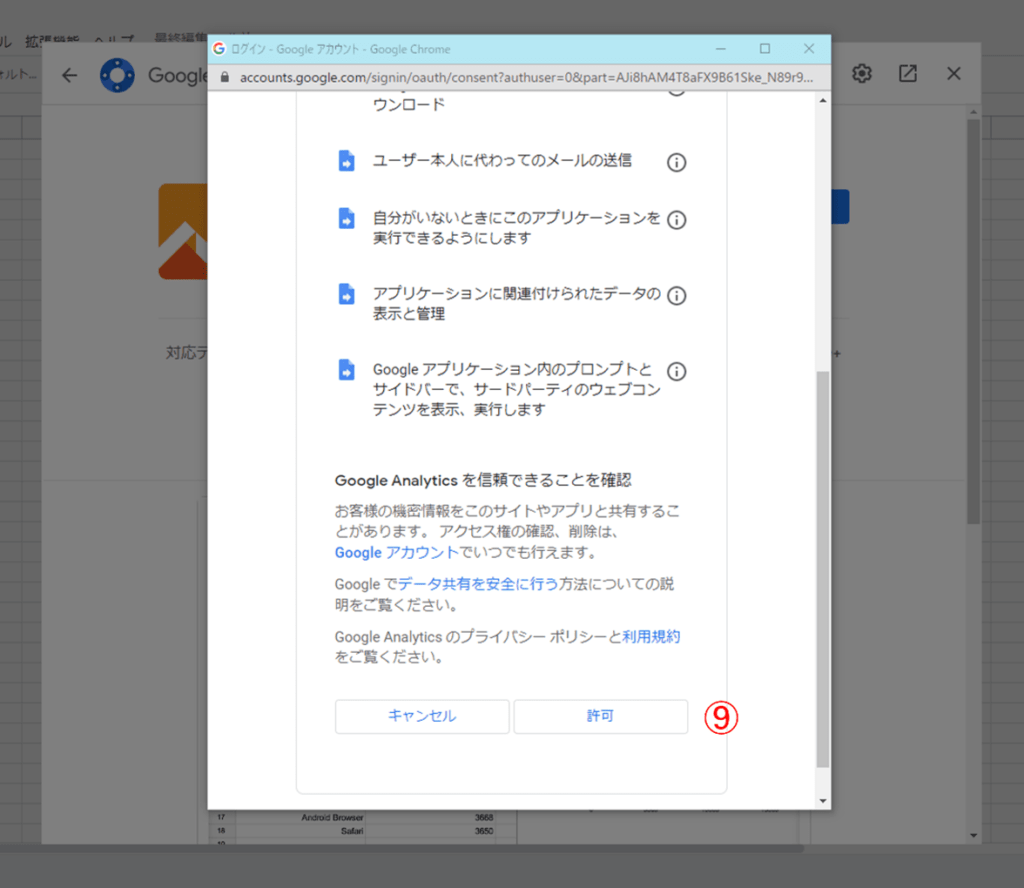Open the Google アカウント link
This screenshot has width=1024, height=888.
pos(397,552)
